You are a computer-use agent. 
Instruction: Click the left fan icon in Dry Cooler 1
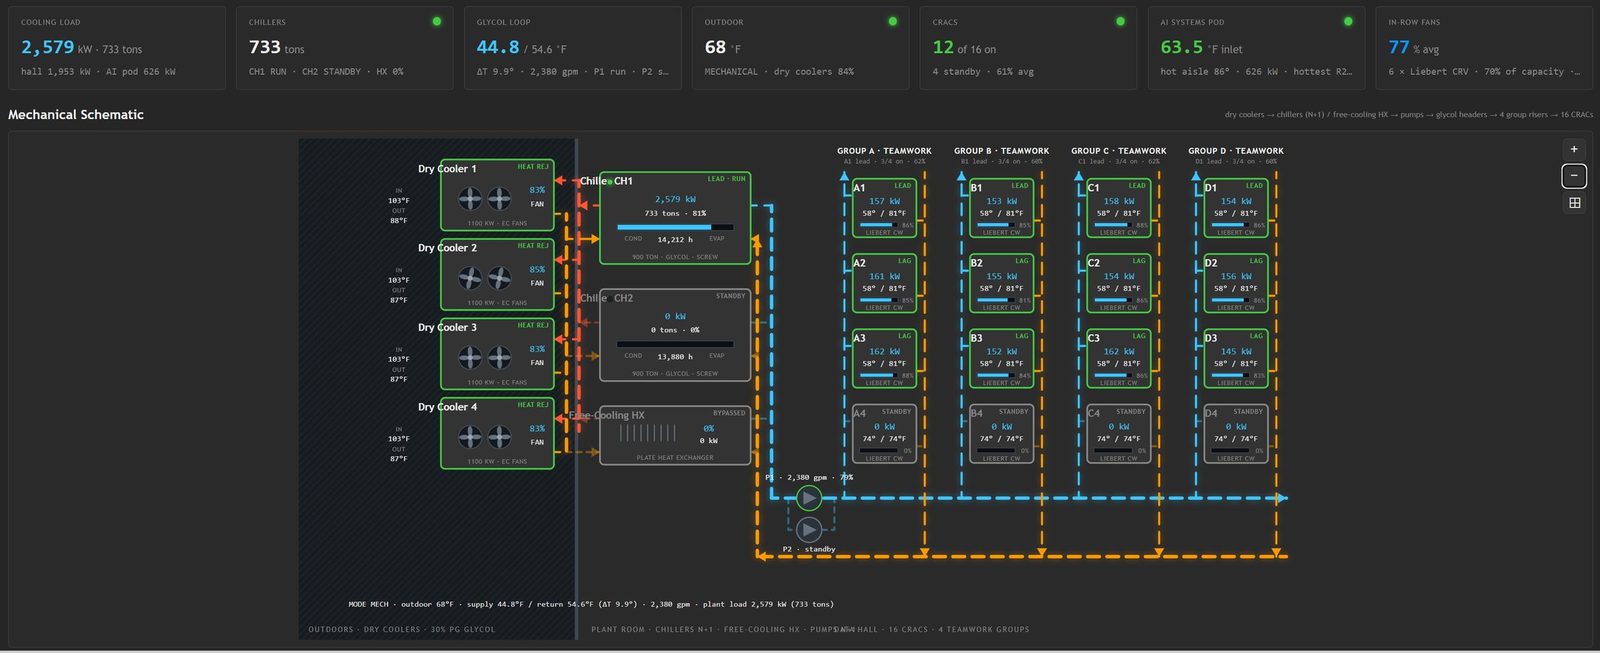click(x=470, y=198)
